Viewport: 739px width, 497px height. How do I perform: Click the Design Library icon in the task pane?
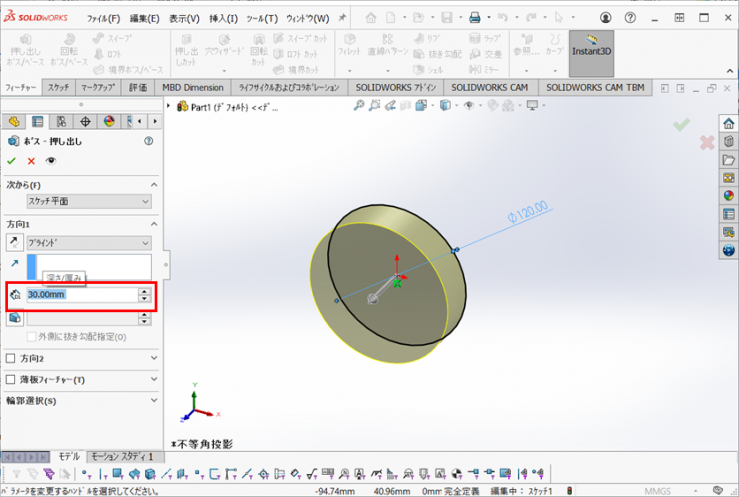coord(729,141)
